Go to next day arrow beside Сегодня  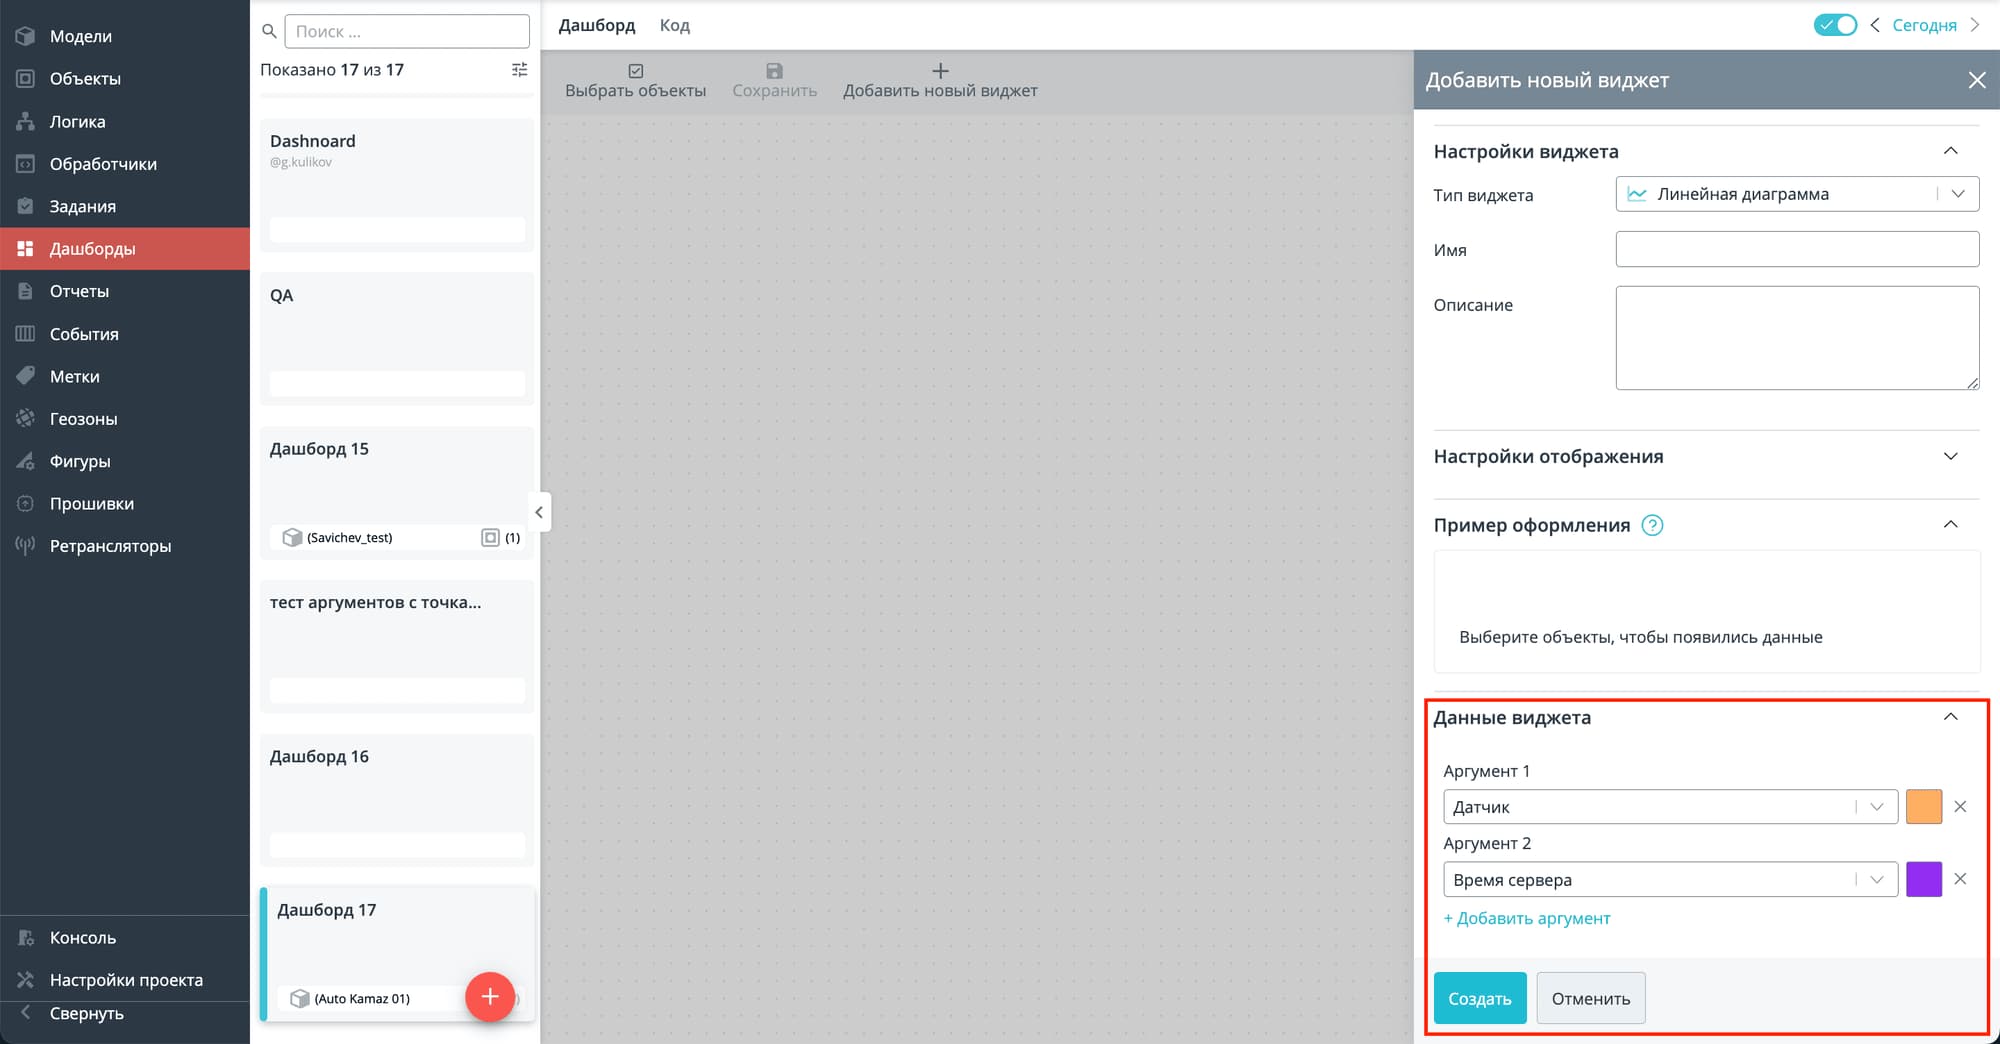tap(1975, 25)
